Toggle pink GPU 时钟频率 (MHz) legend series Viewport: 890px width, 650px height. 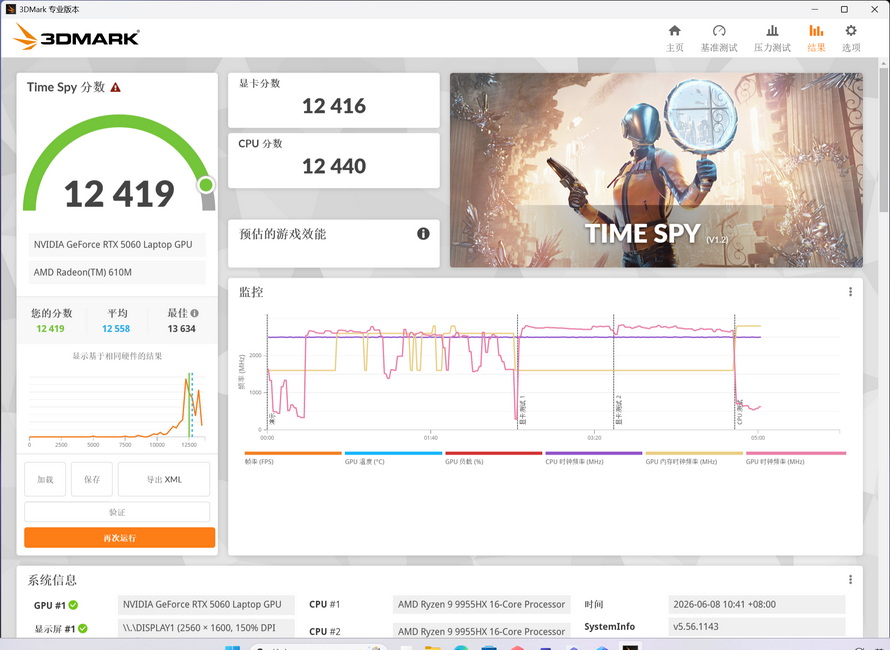click(x=796, y=458)
